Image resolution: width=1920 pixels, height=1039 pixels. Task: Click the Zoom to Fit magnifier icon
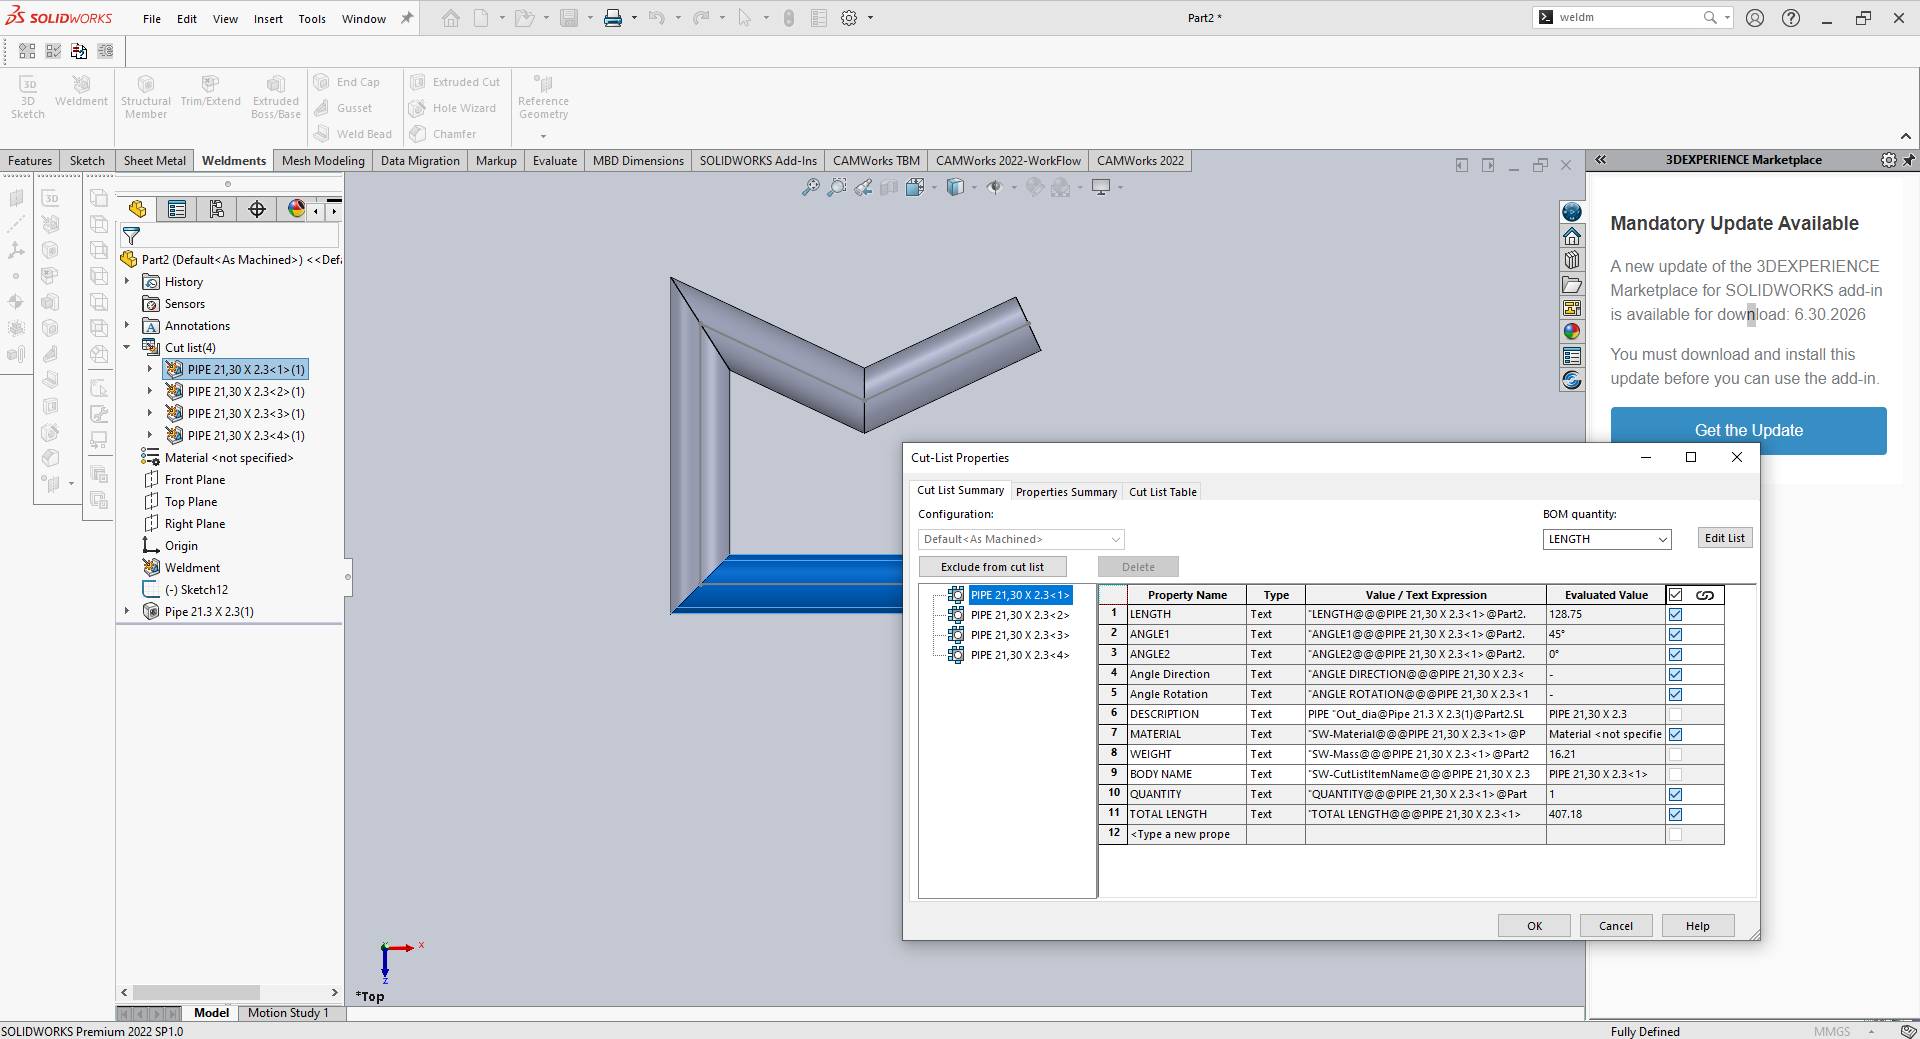(x=811, y=187)
